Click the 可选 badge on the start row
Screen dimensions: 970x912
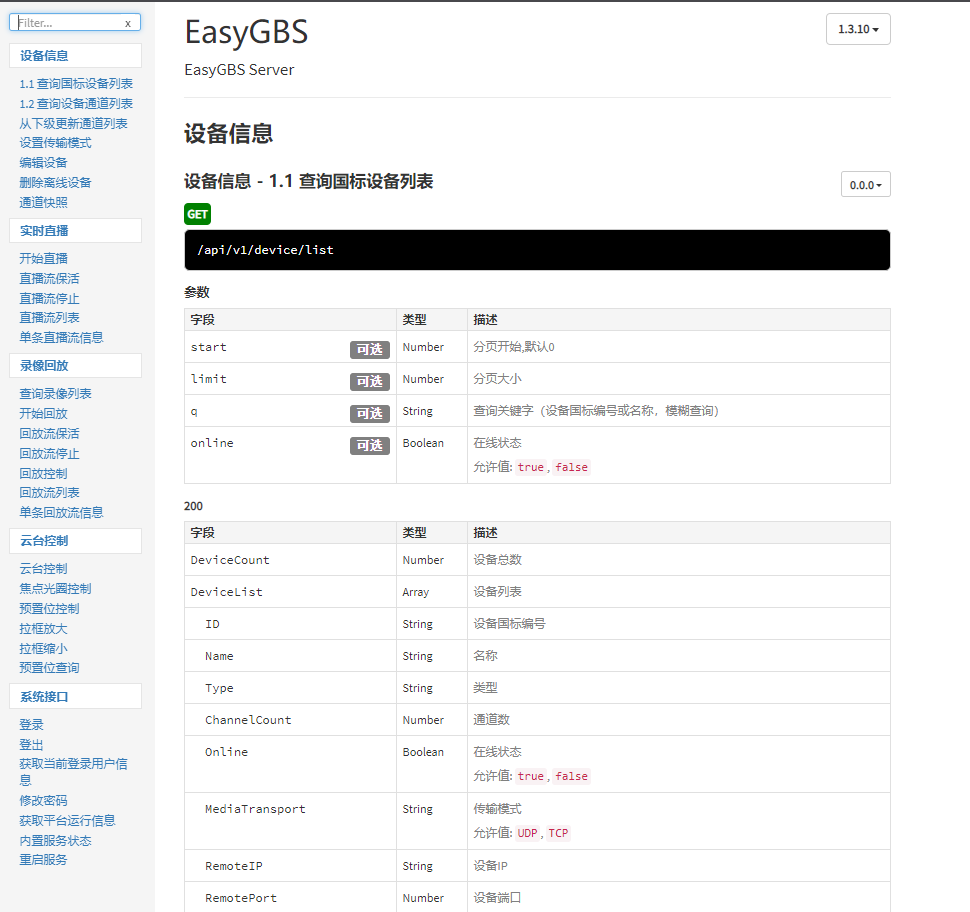click(x=370, y=350)
